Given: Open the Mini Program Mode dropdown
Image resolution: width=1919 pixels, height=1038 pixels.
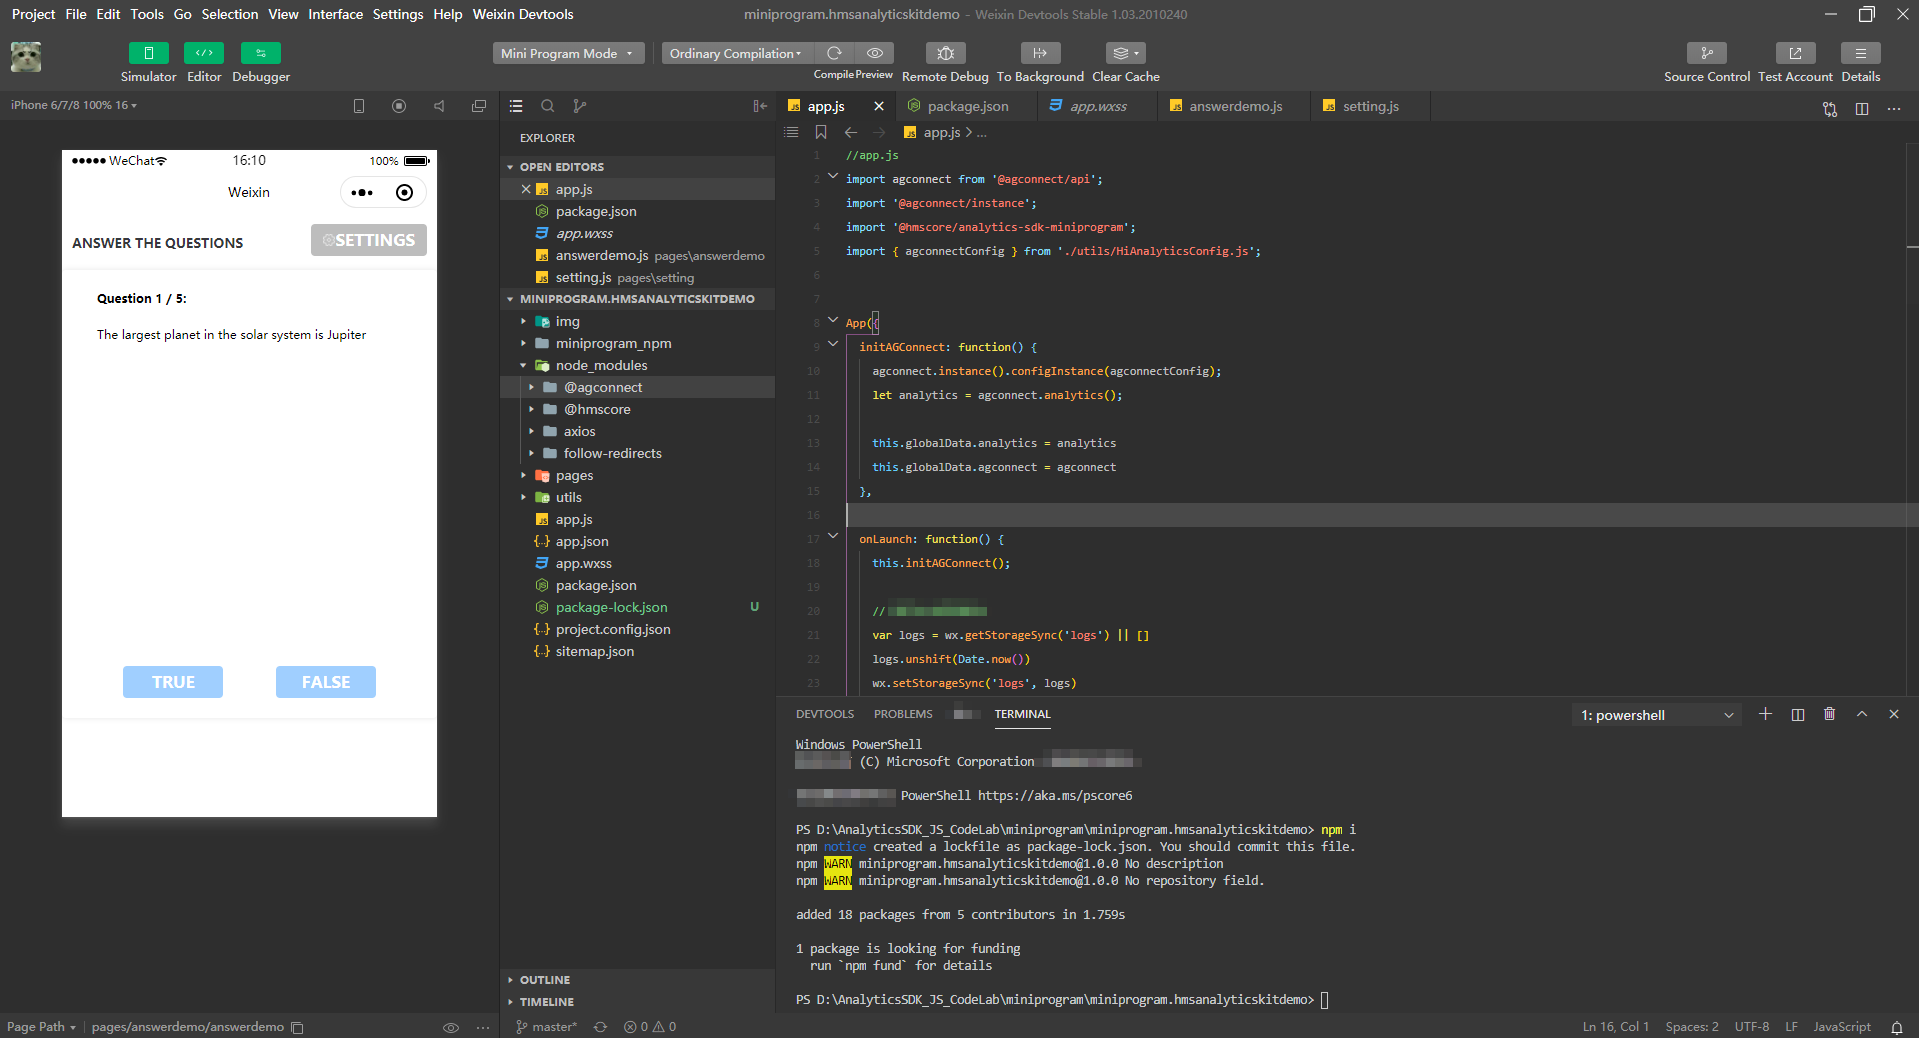Looking at the screenshot, I should (567, 53).
